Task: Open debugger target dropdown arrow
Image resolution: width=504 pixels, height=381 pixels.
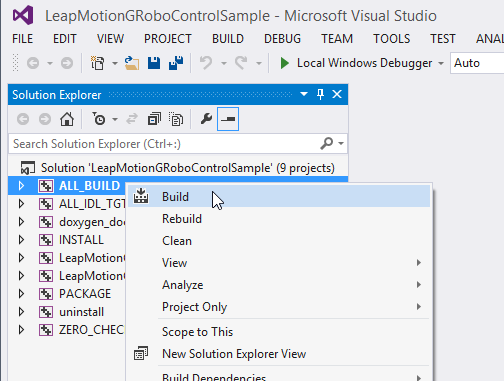Action: 441,63
